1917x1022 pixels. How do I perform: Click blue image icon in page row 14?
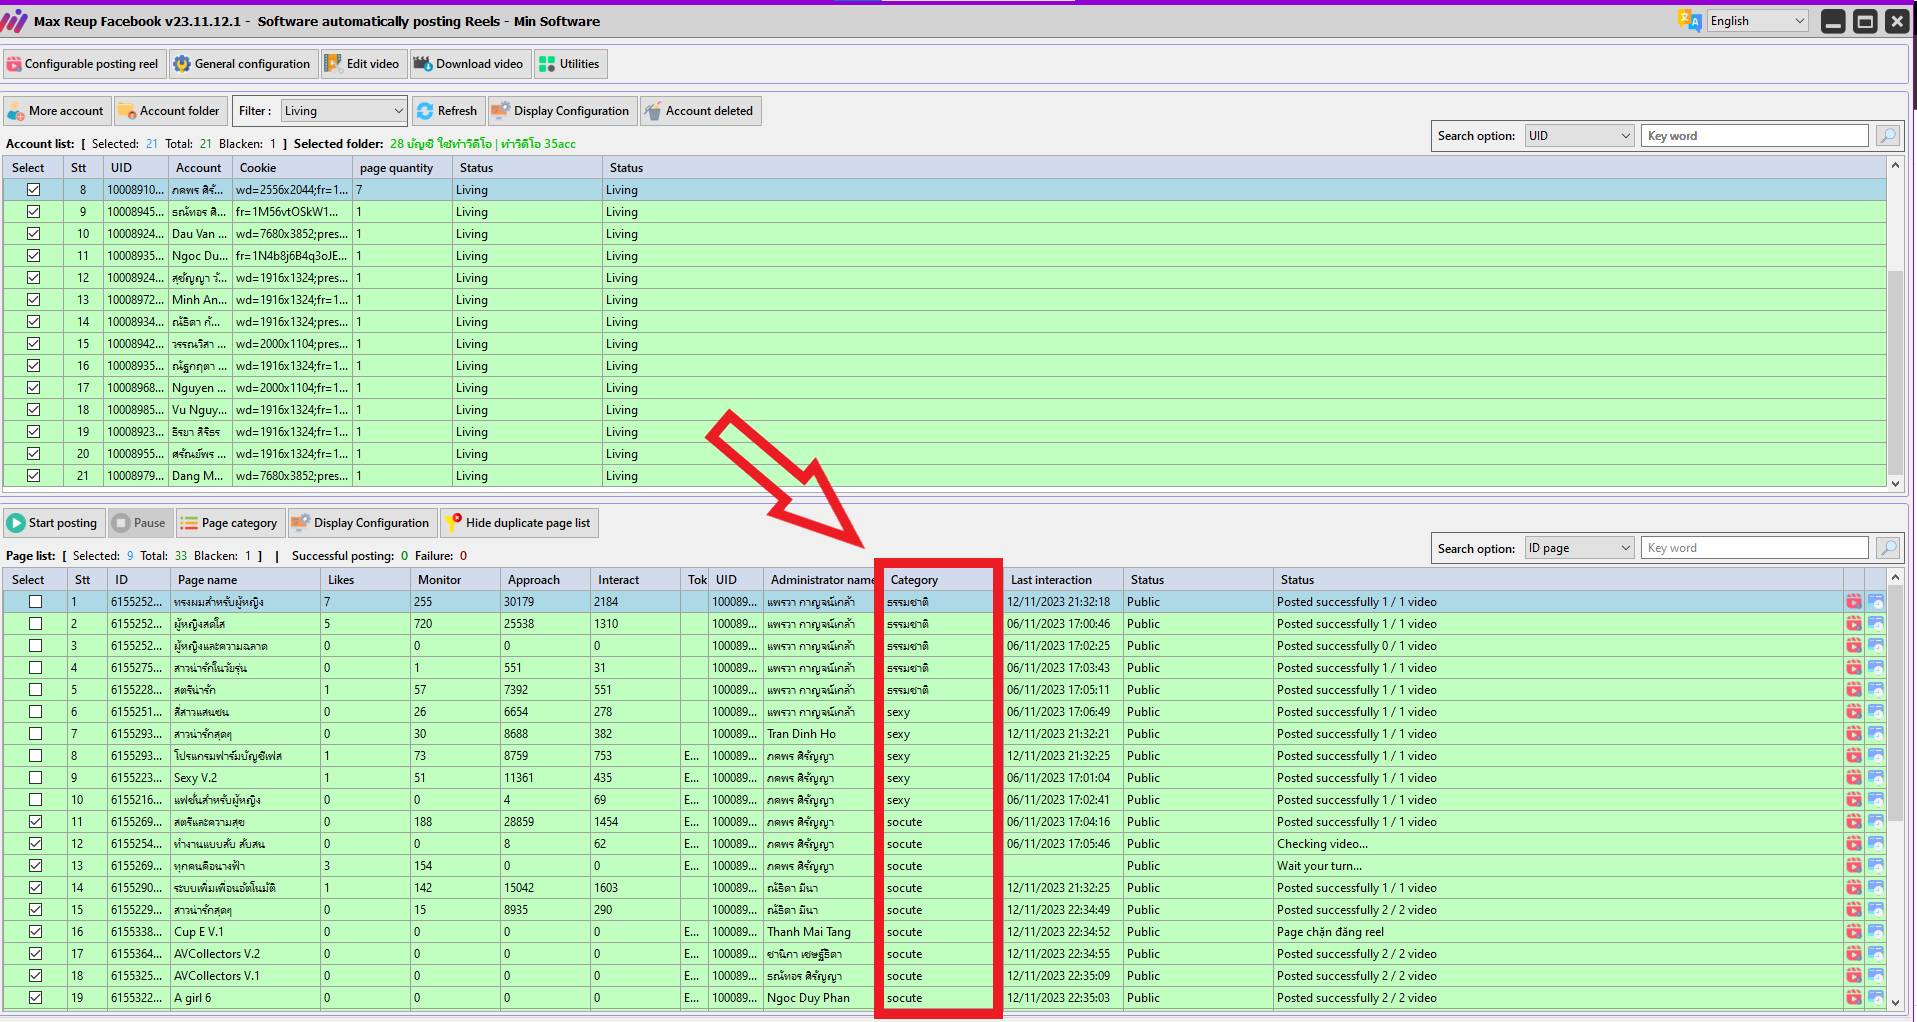(1876, 888)
